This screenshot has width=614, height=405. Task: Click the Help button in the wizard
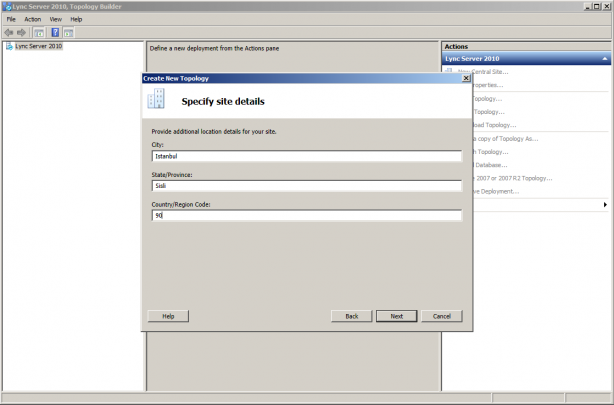(168, 316)
